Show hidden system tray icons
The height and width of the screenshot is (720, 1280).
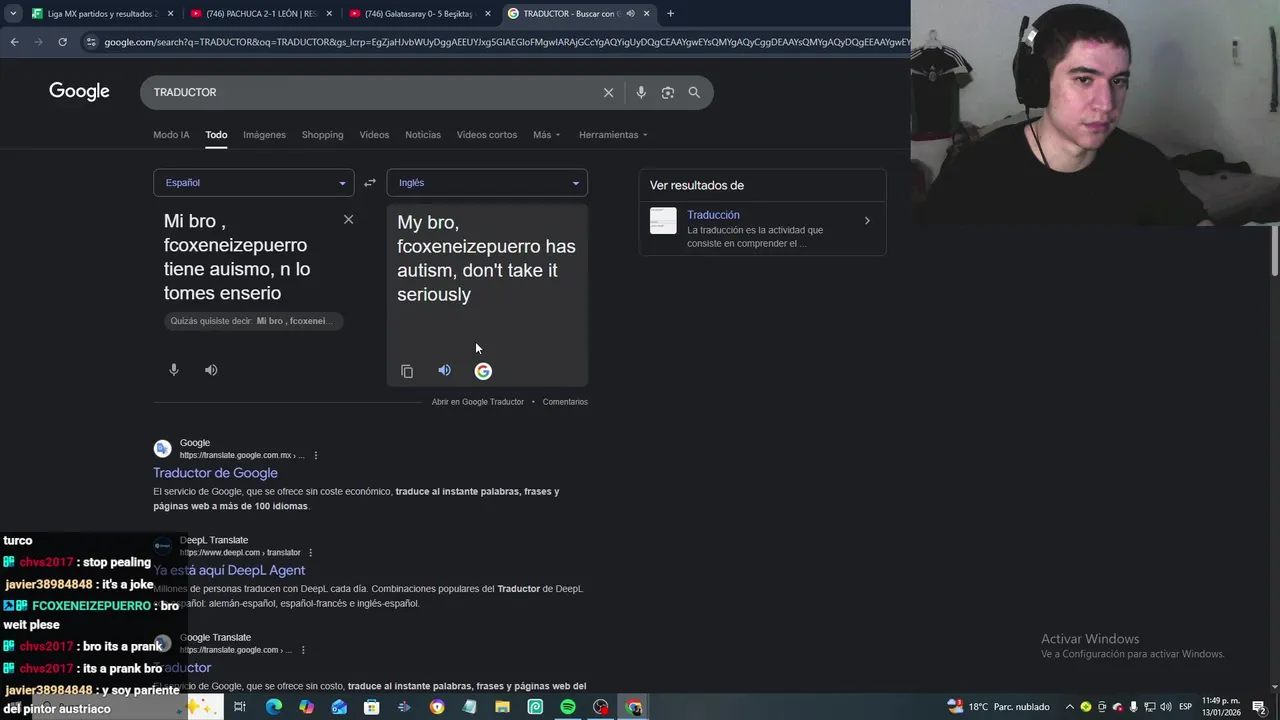1070,707
